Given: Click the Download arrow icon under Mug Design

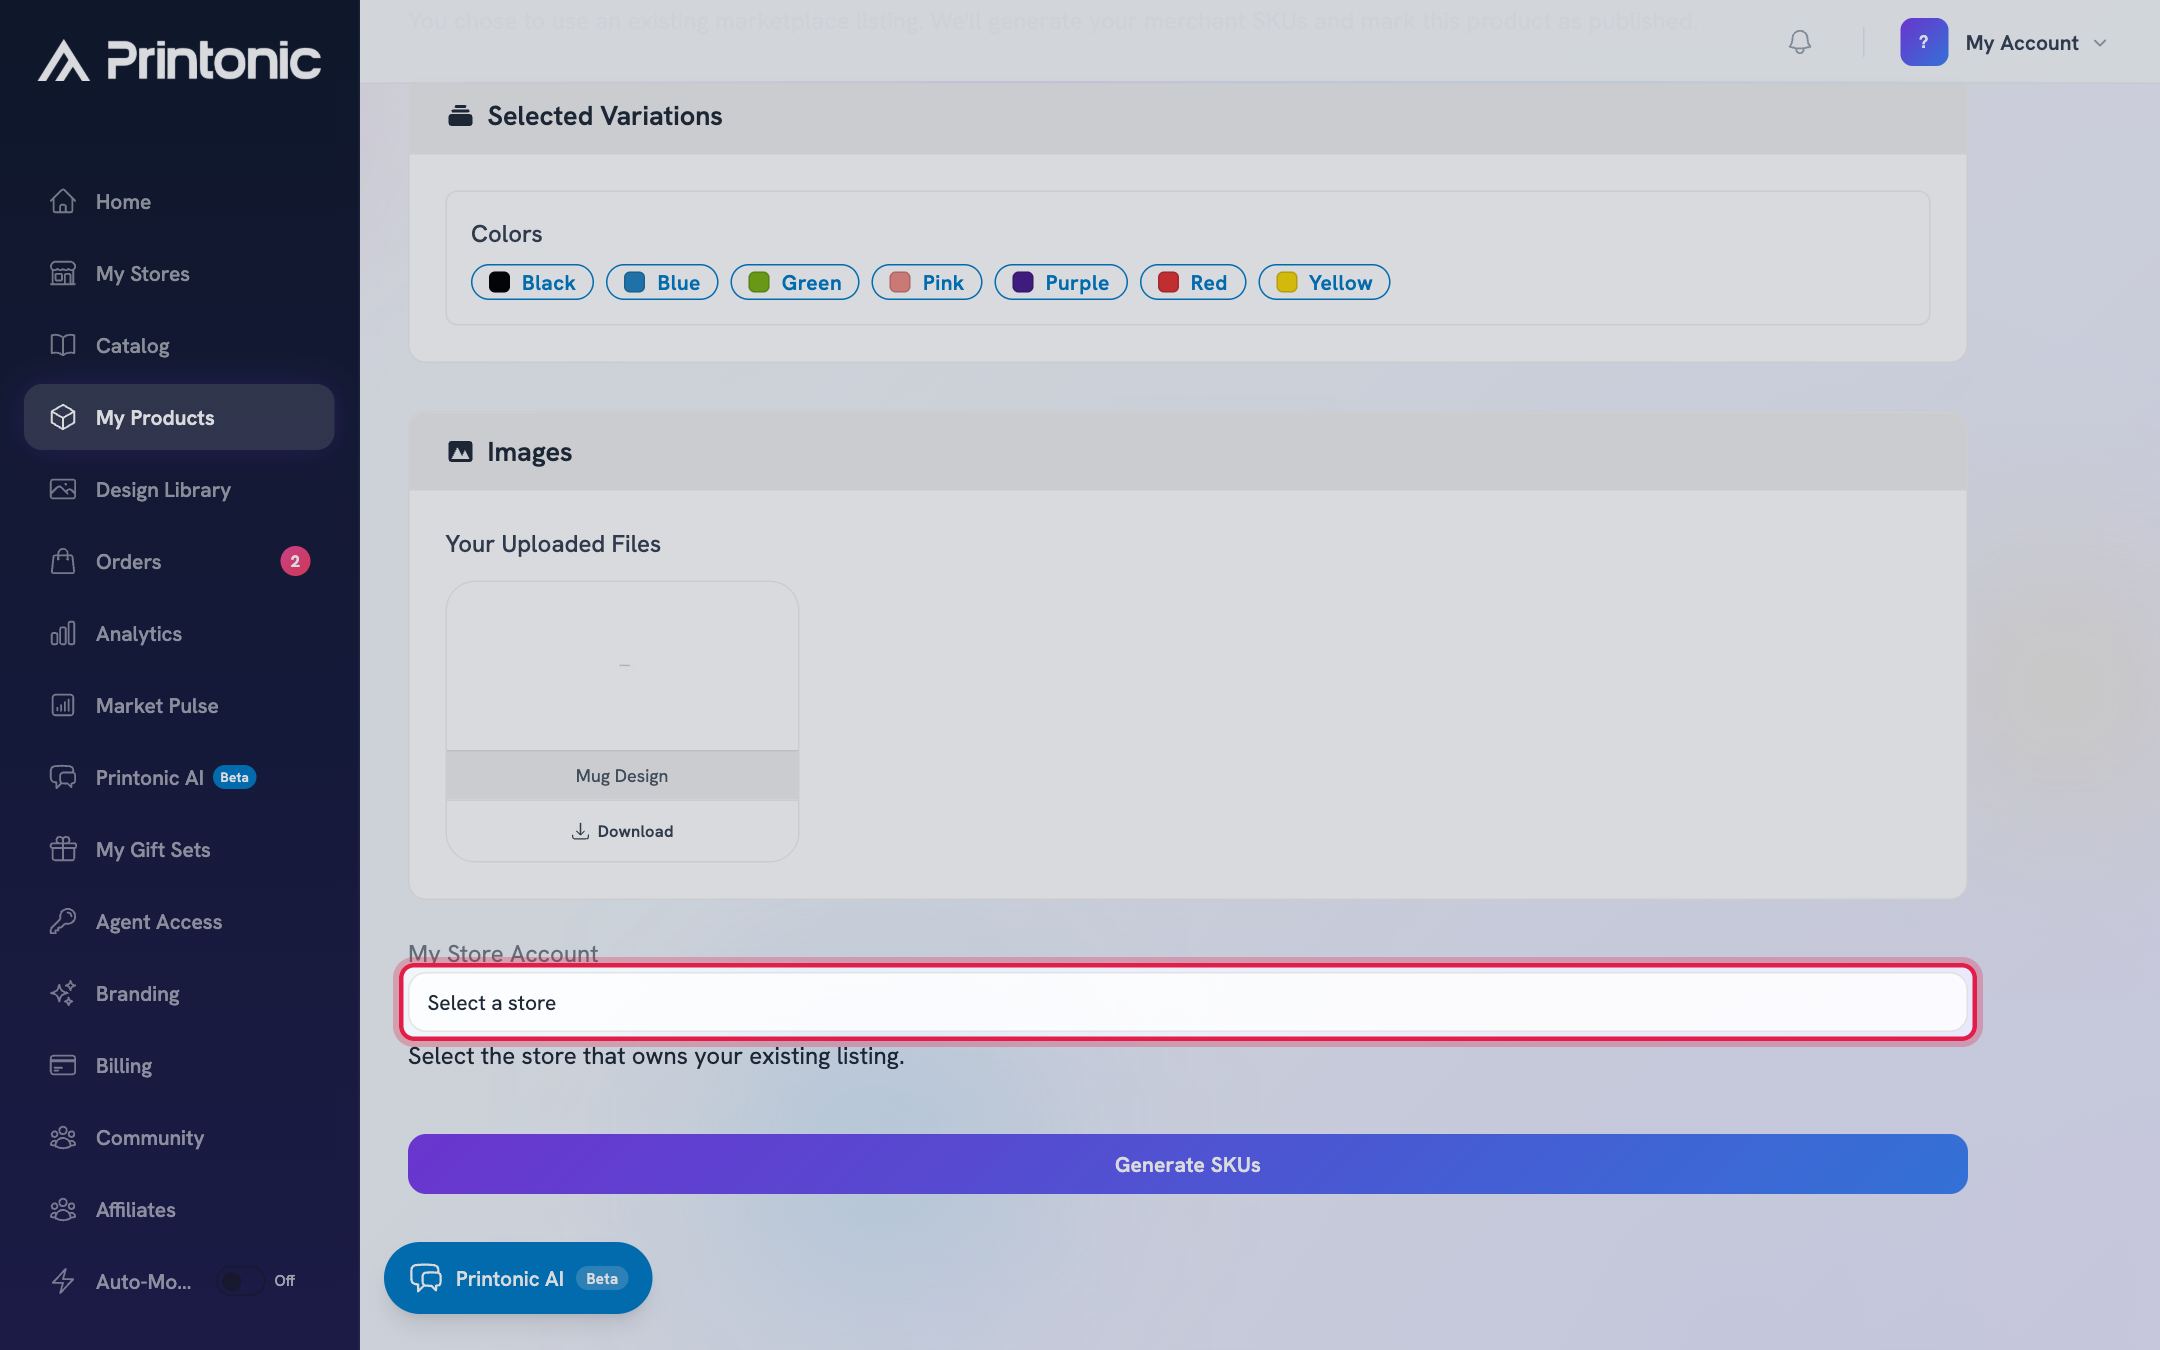Looking at the screenshot, I should point(580,831).
